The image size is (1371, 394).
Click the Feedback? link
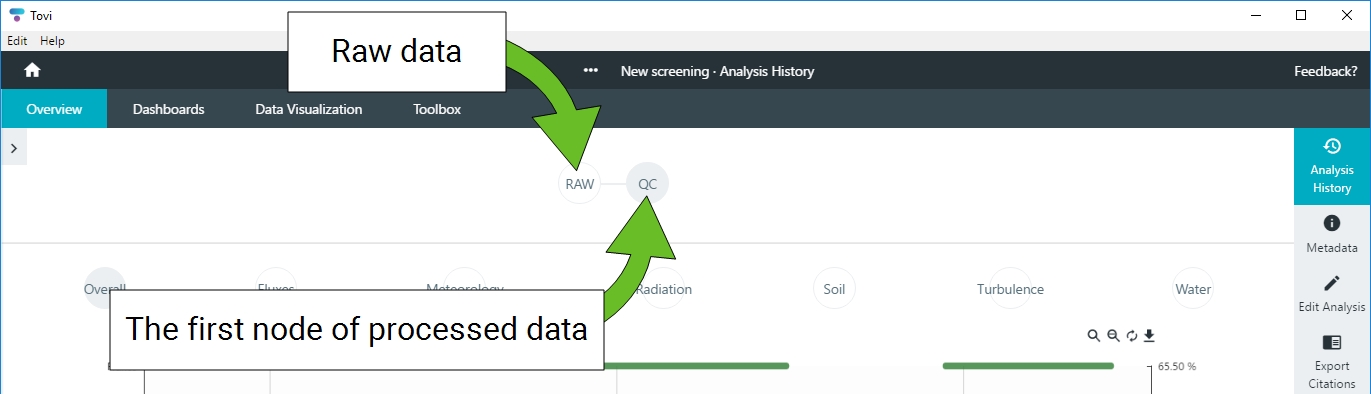[1326, 71]
